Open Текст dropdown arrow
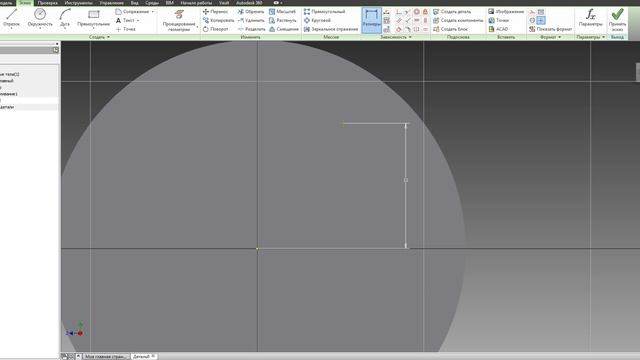 point(138,20)
